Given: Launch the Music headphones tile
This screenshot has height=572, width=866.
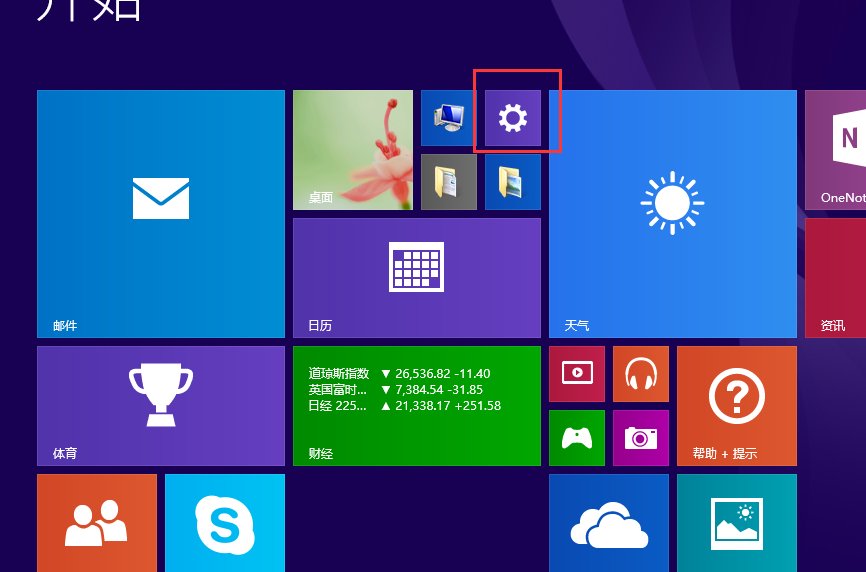Looking at the screenshot, I should 640,374.
